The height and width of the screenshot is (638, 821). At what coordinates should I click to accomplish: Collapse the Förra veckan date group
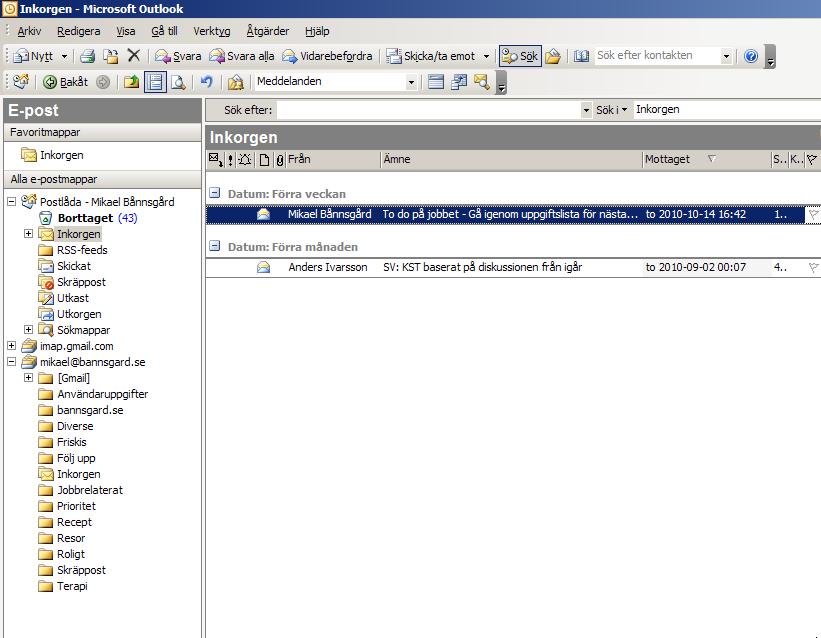tap(214, 193)
